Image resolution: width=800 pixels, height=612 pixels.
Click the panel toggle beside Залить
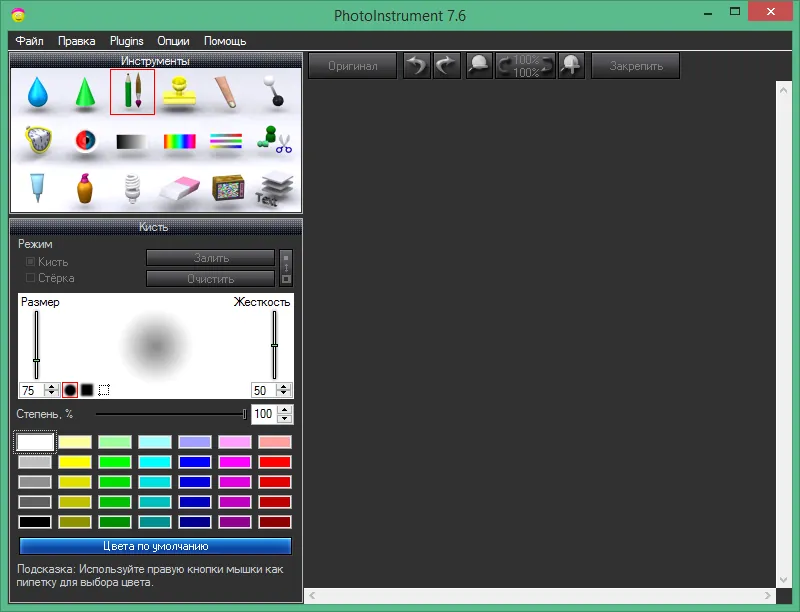286,268
